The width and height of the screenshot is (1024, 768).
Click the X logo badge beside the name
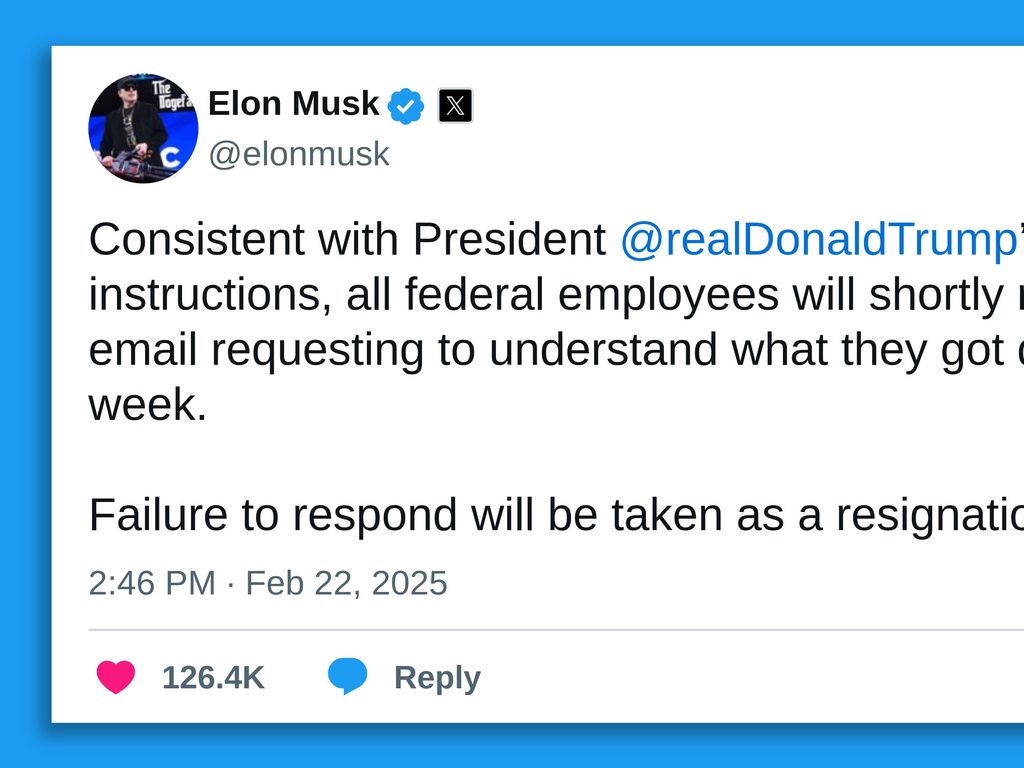[x=455, y=105]
